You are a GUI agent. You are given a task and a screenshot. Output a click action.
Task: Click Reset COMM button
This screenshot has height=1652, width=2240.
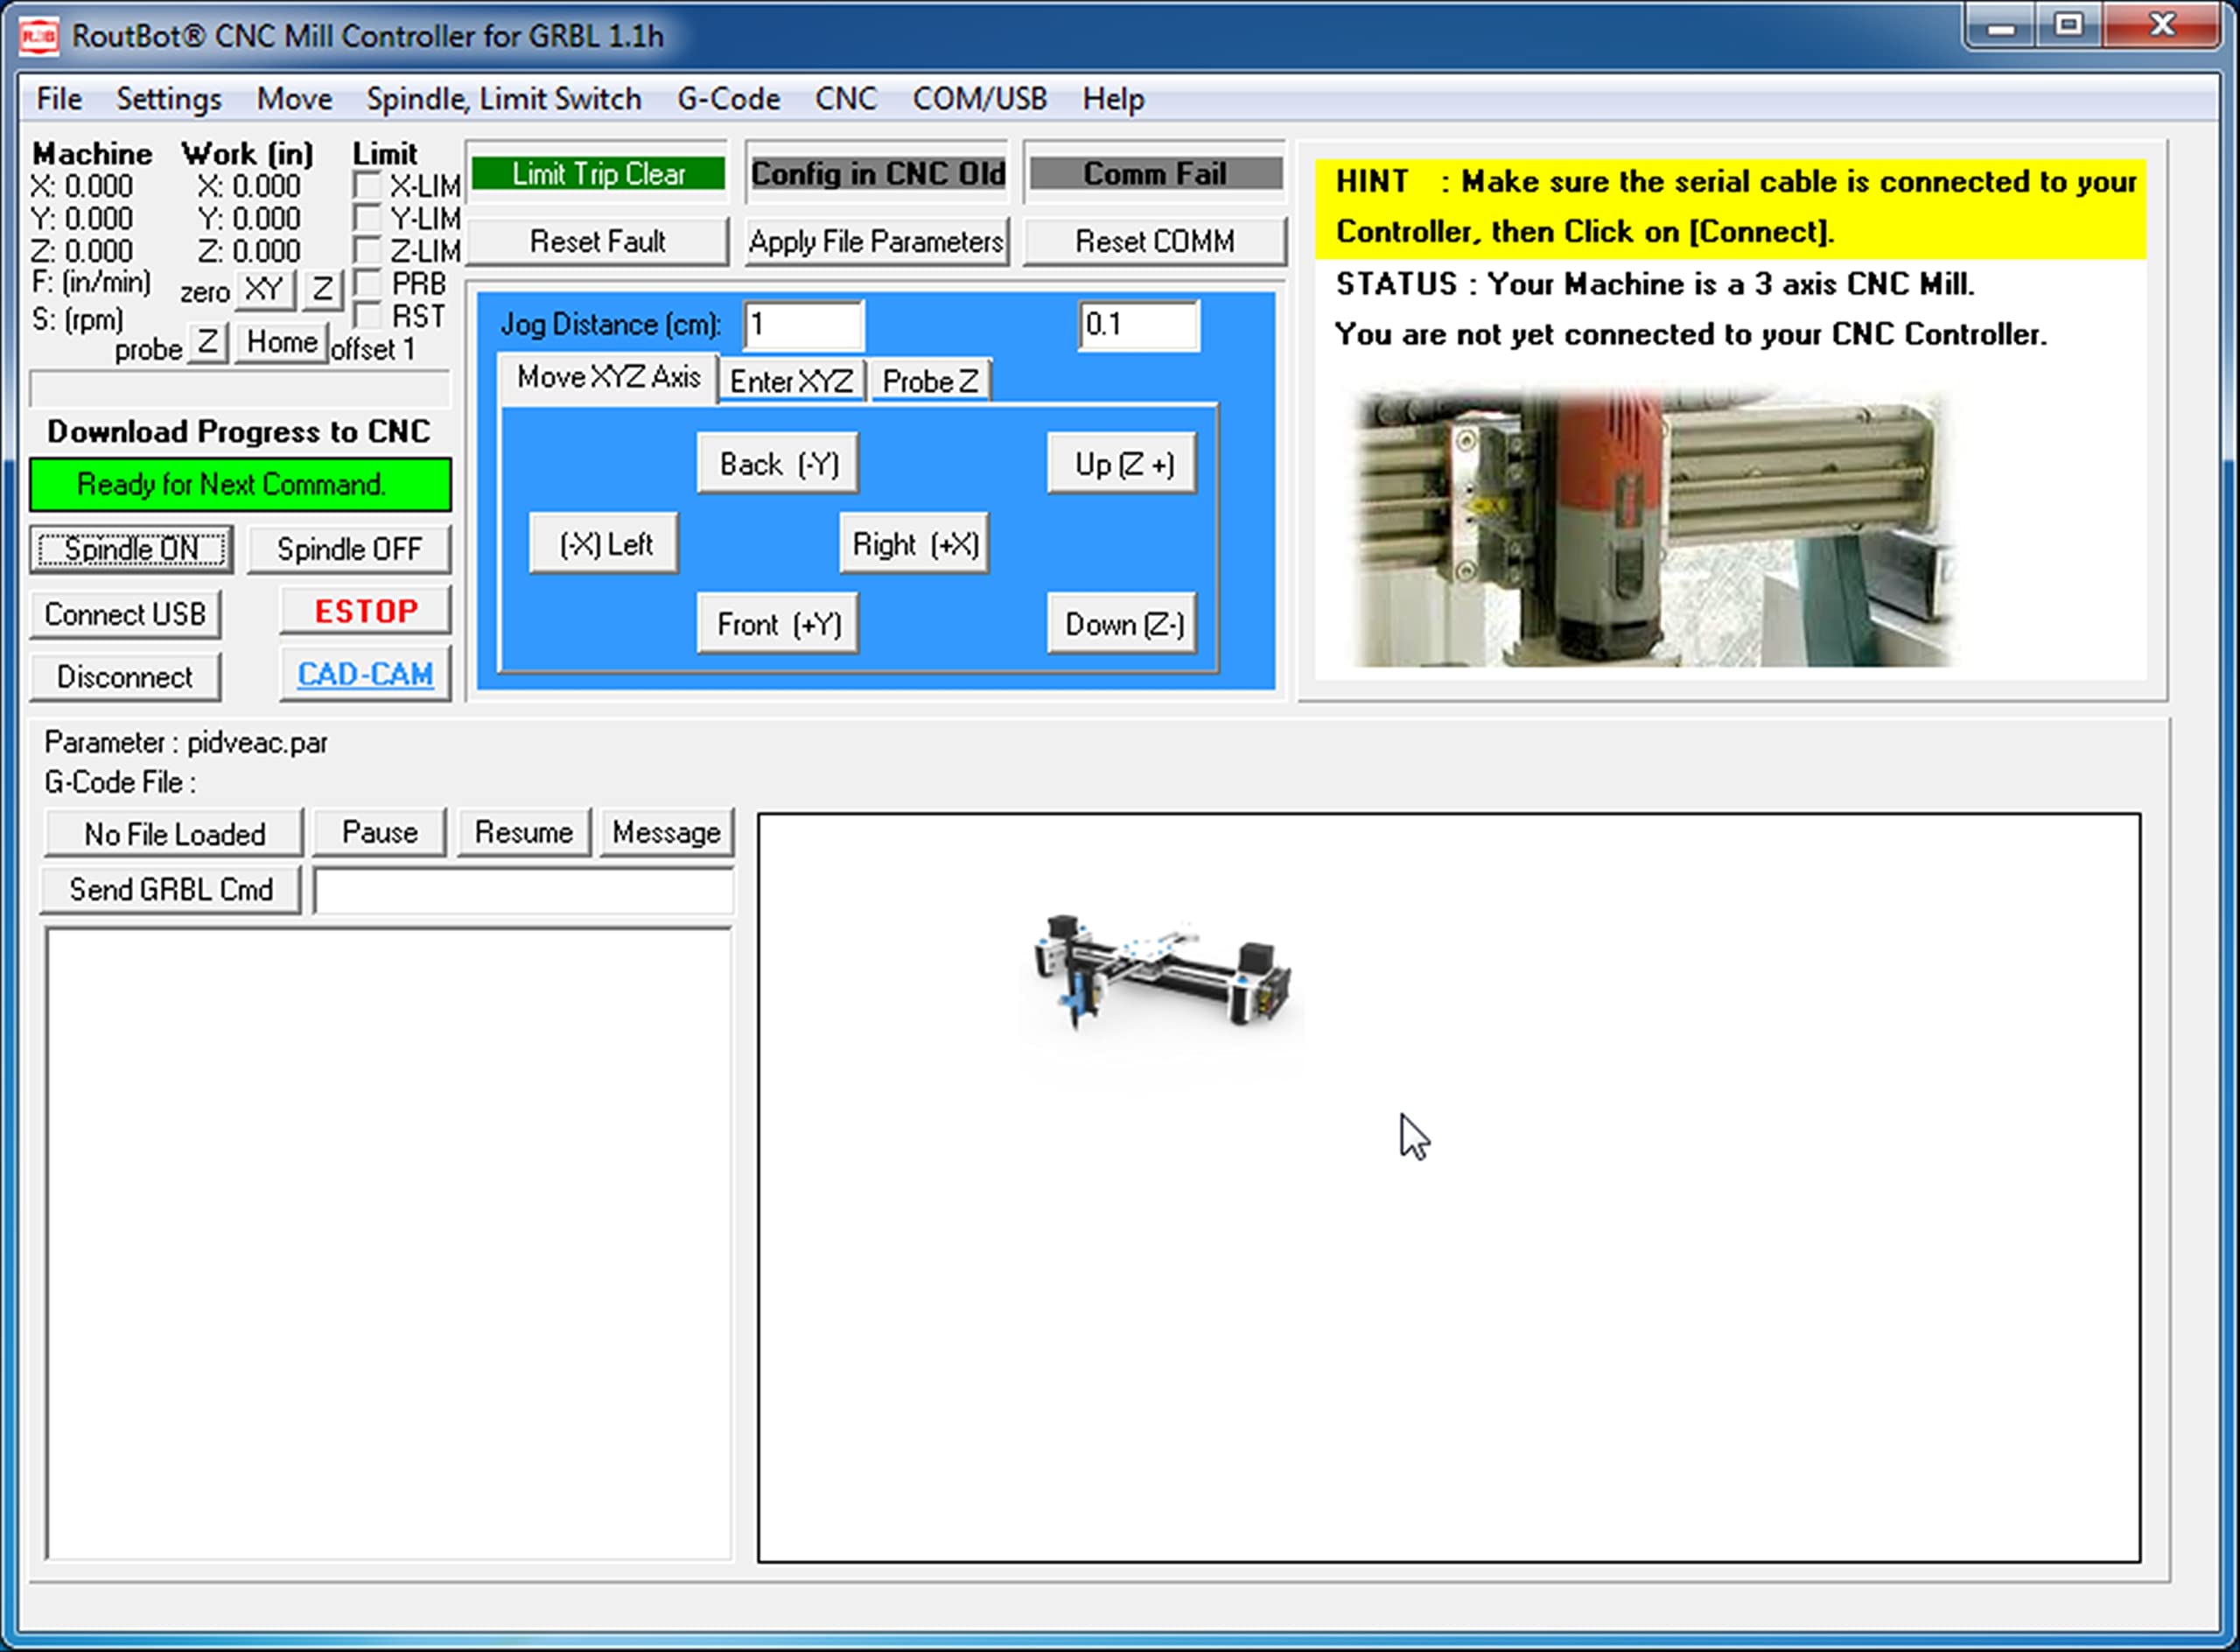[x=1154, y=242]
